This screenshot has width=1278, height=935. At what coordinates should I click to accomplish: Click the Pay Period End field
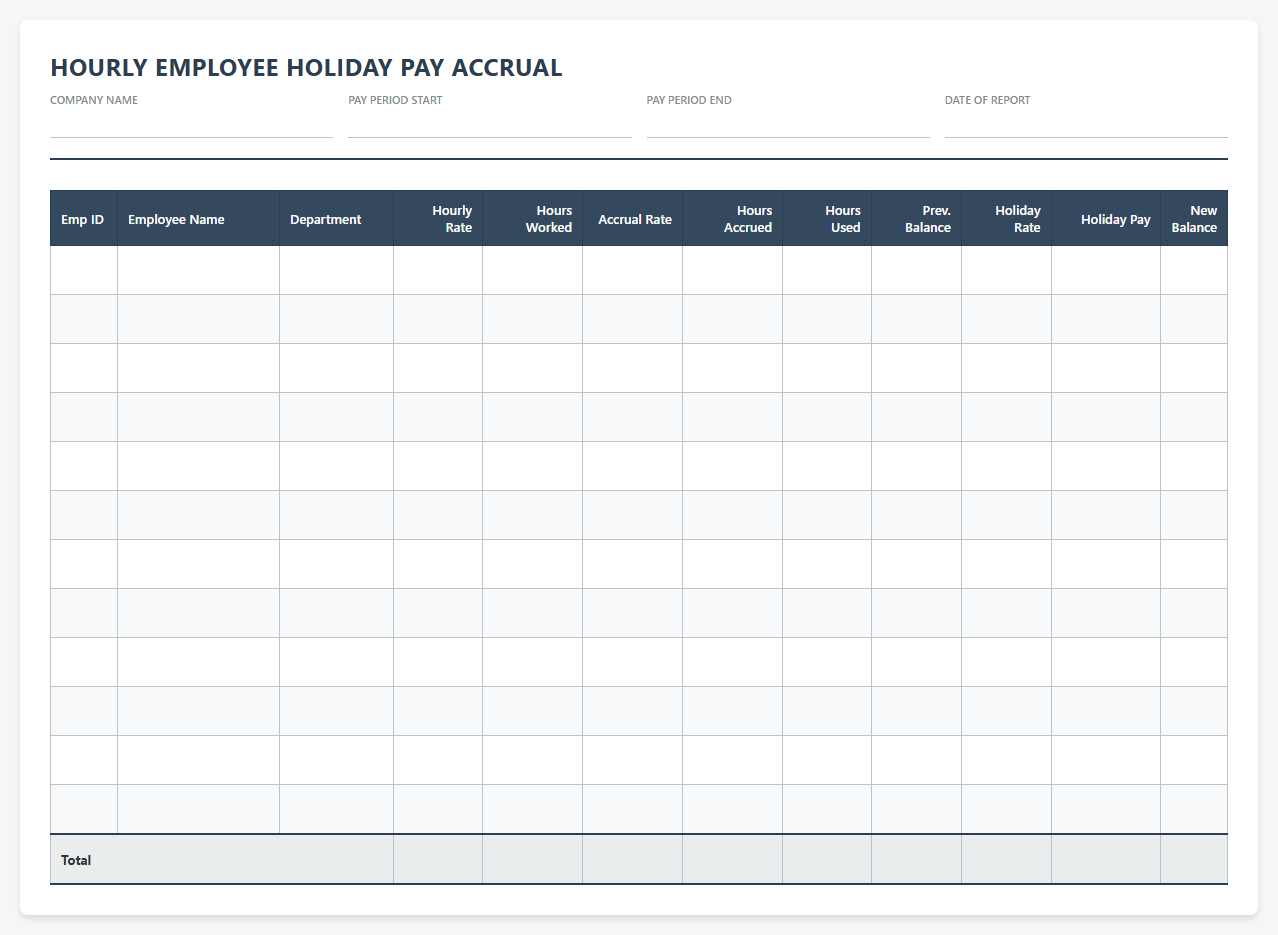(x=788, y=125)
